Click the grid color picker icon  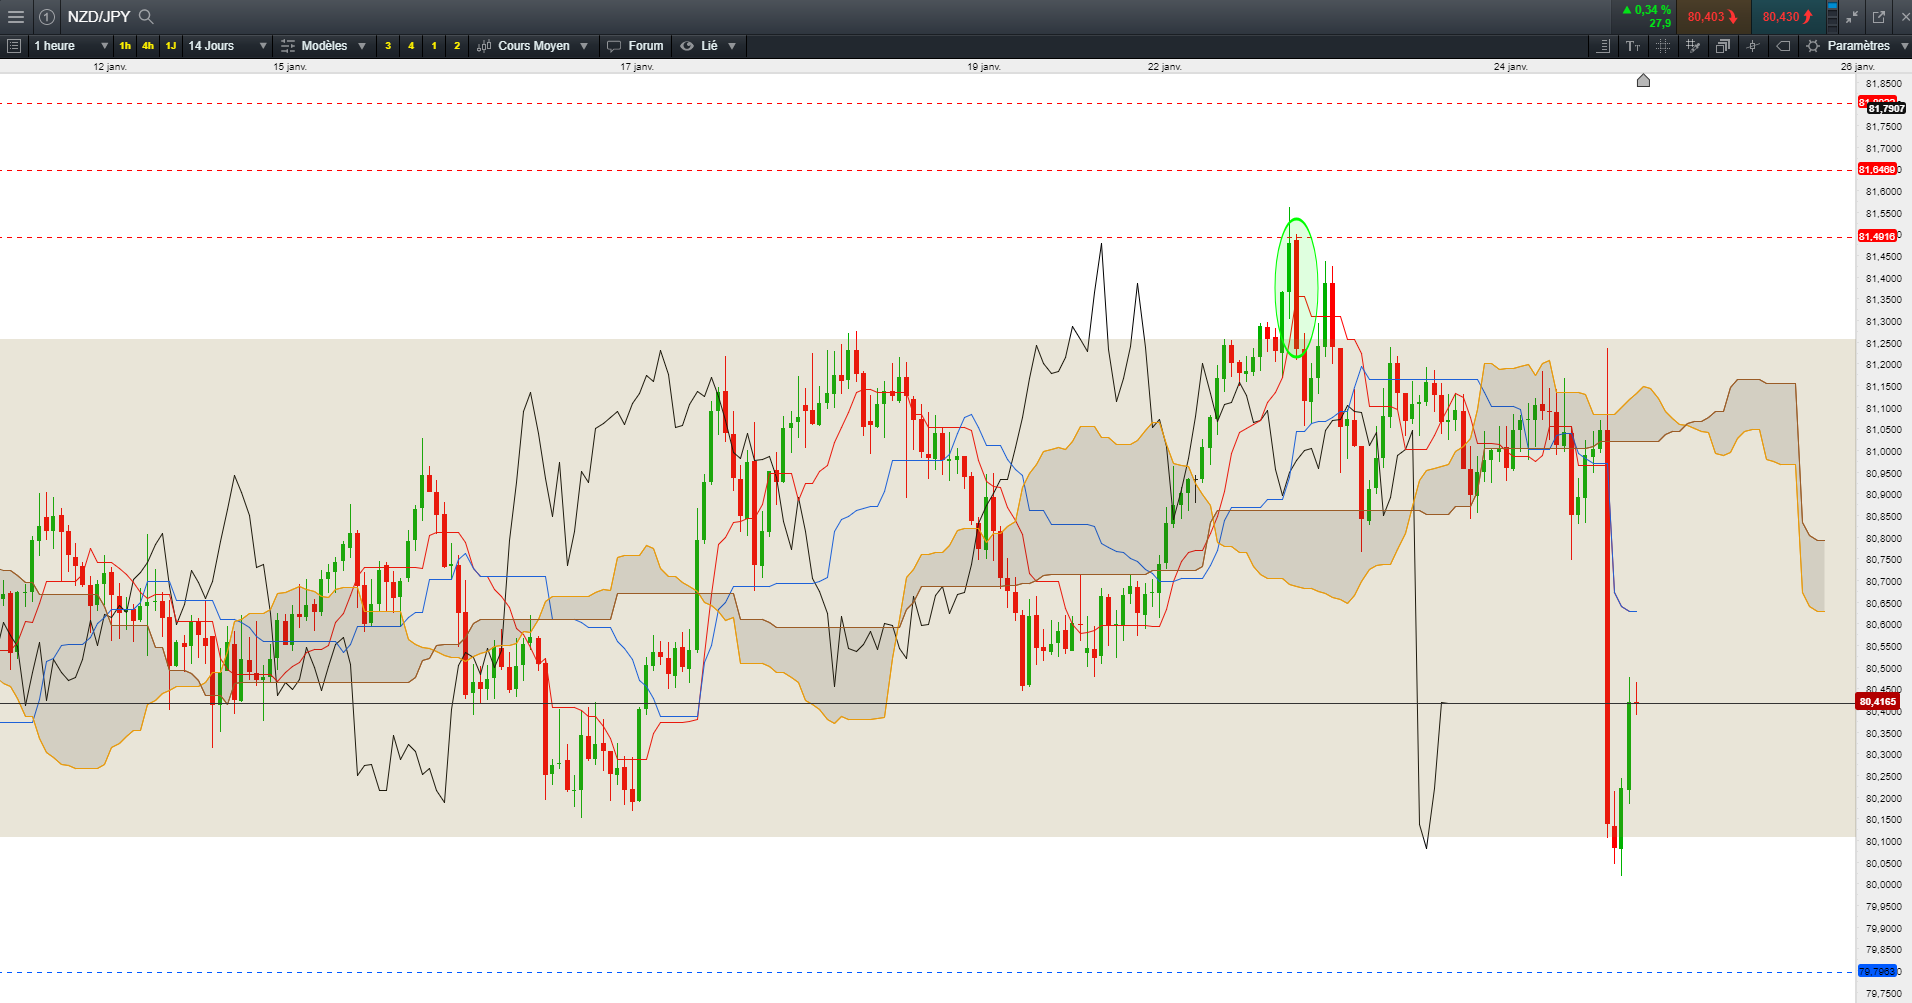[1693, 46]
